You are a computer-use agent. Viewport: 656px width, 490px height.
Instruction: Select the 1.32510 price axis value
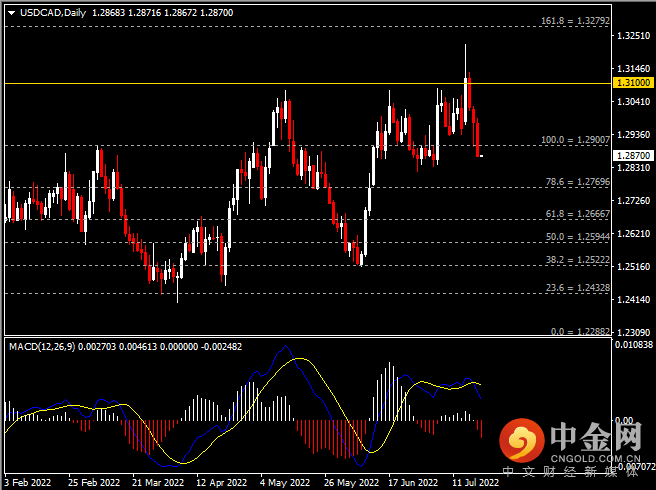[634, 36]
